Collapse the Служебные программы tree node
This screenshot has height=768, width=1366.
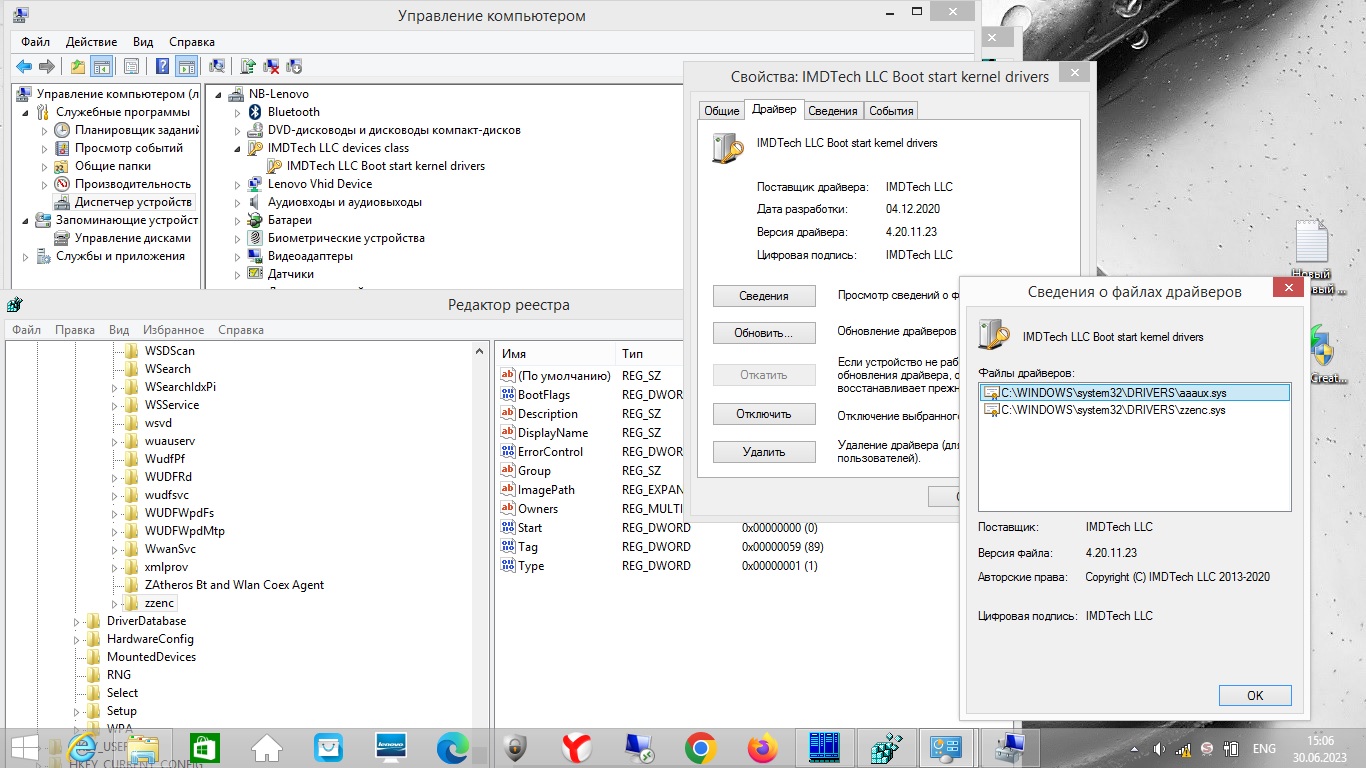pos(26,112)
